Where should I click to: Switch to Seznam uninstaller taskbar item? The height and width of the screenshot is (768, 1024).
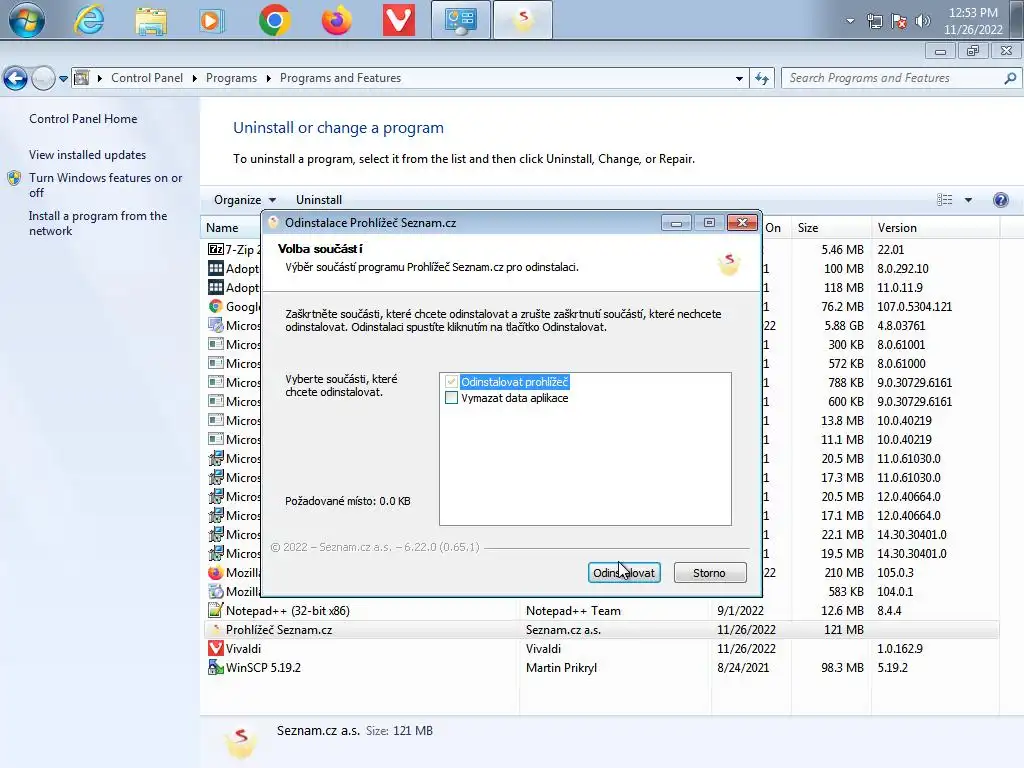[x=522, y=20]
